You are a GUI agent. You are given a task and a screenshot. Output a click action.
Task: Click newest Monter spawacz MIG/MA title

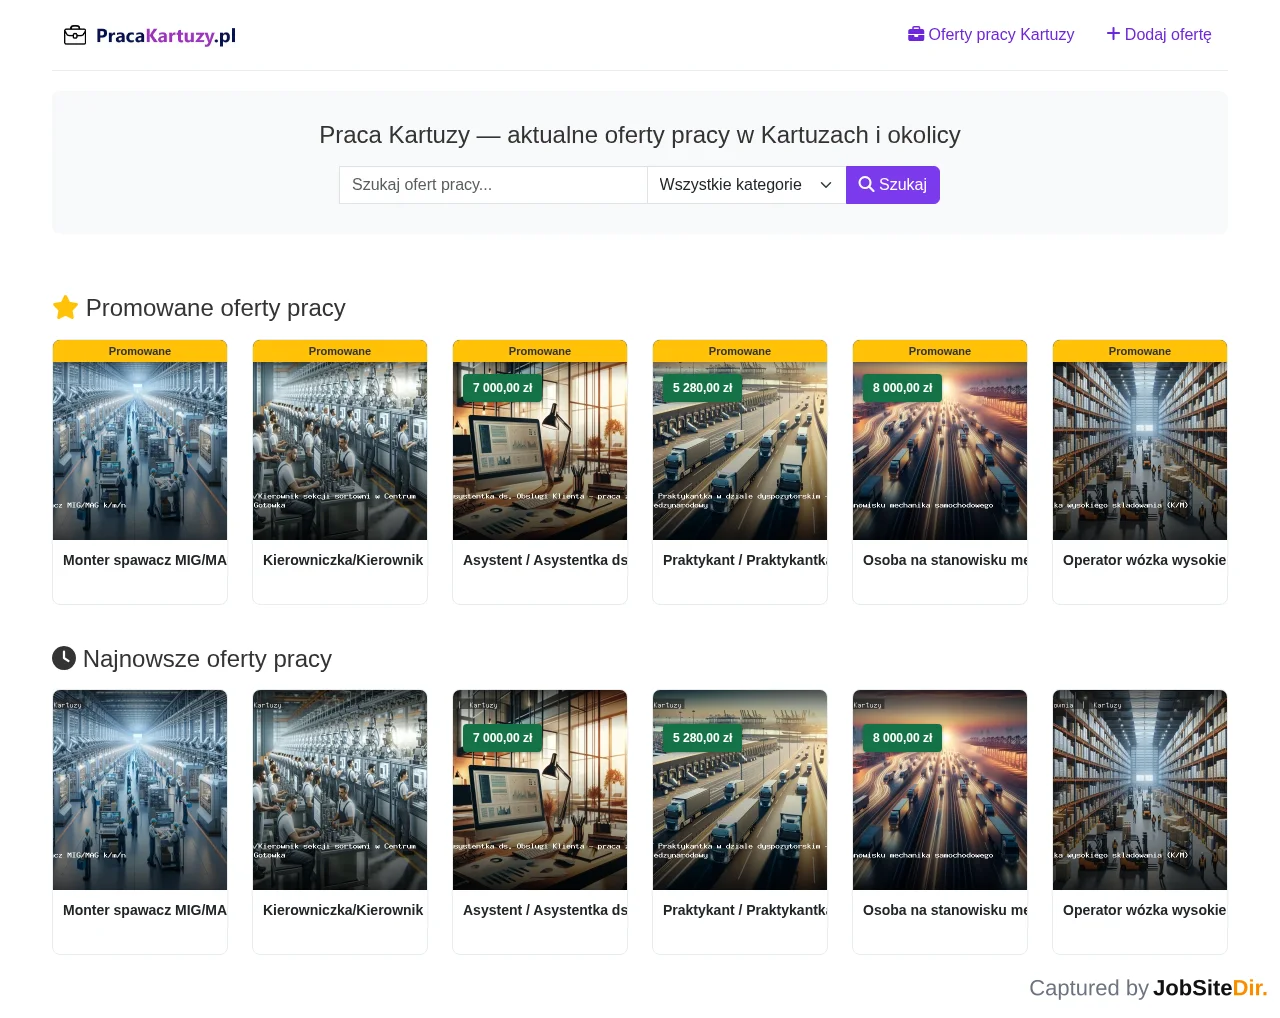pos(145,910)
